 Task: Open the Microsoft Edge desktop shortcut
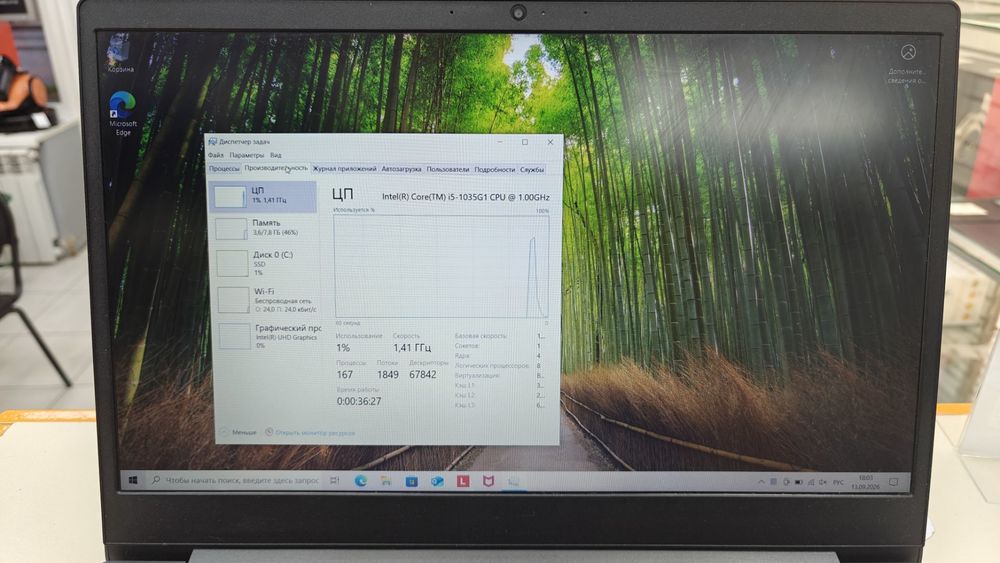pos(123,113)
